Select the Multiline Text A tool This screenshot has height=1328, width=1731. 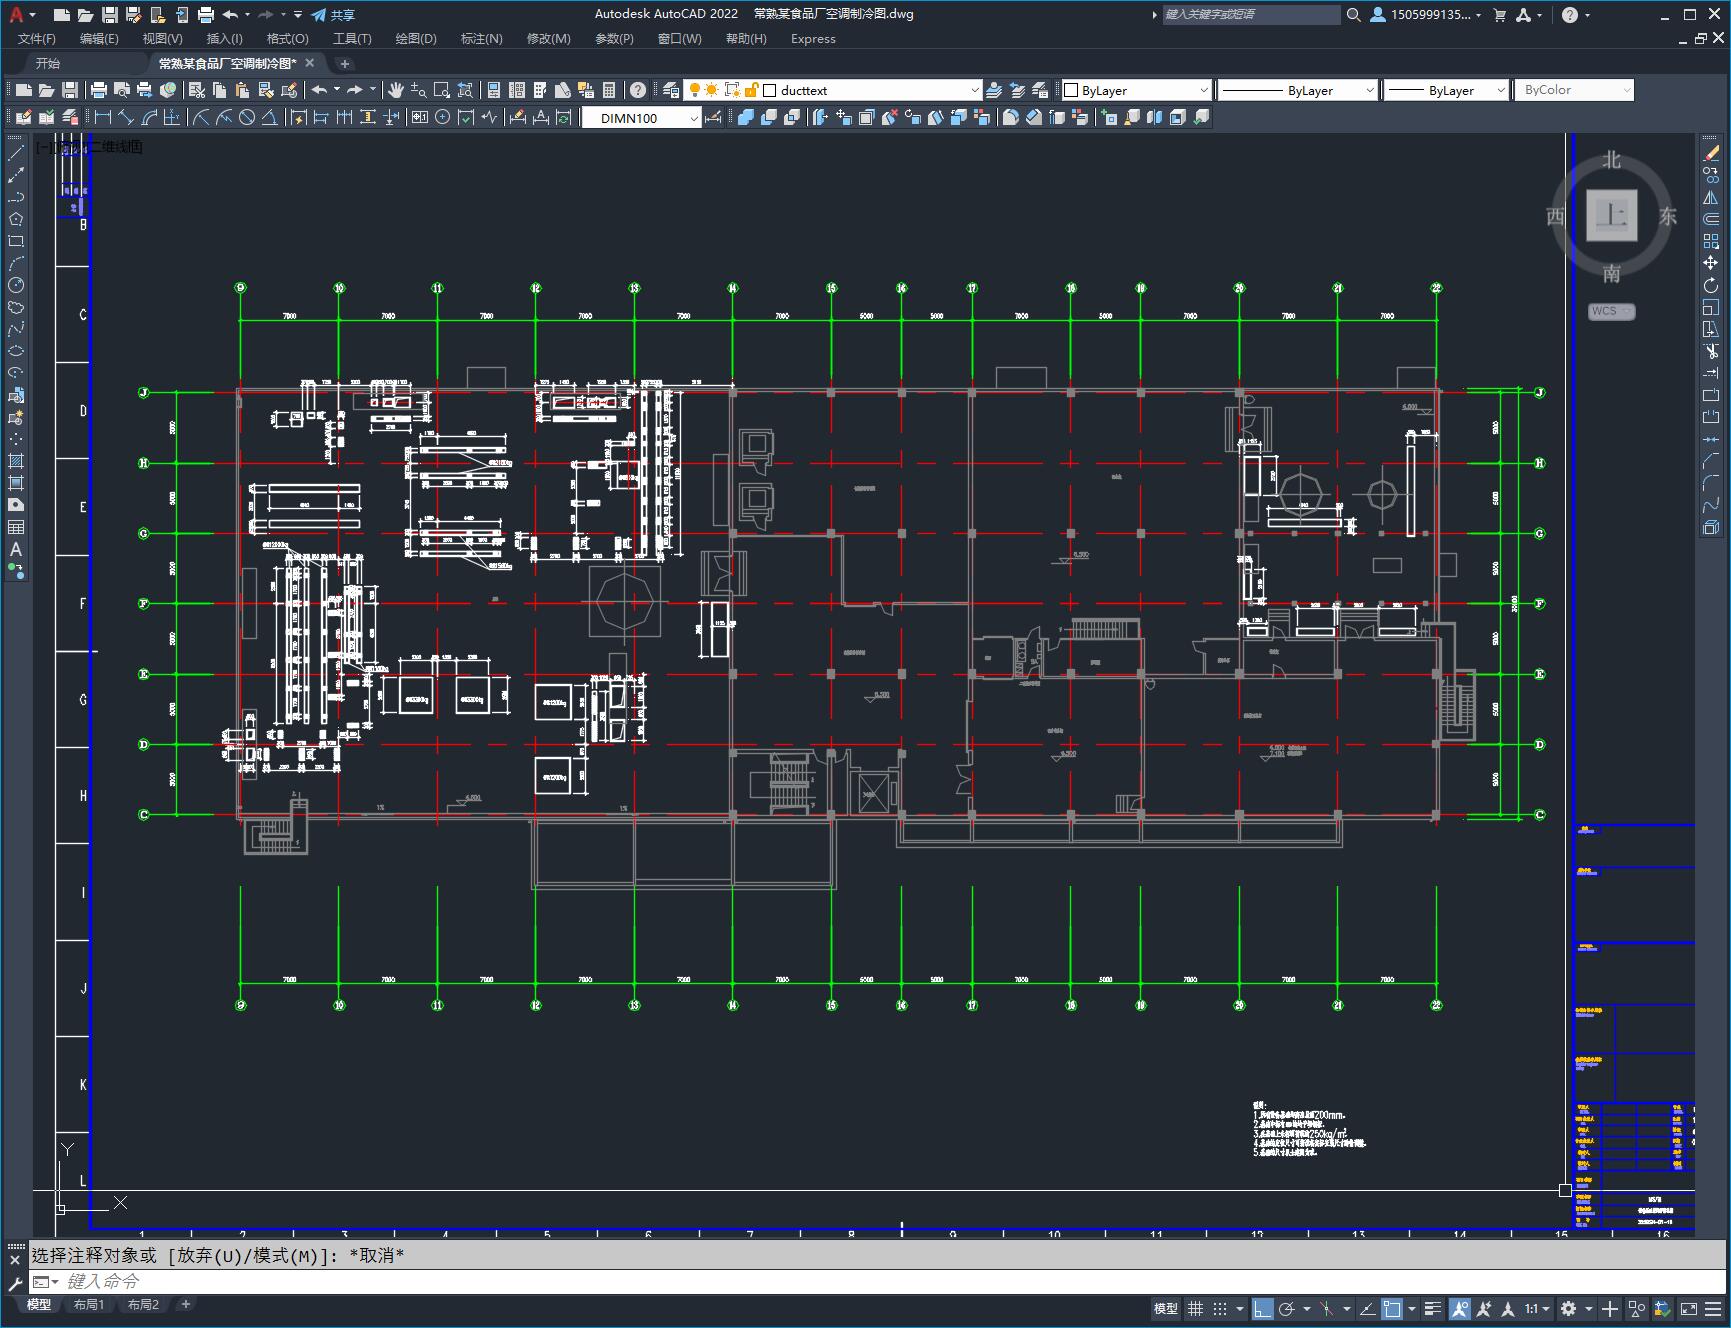[x=16, y=549]
